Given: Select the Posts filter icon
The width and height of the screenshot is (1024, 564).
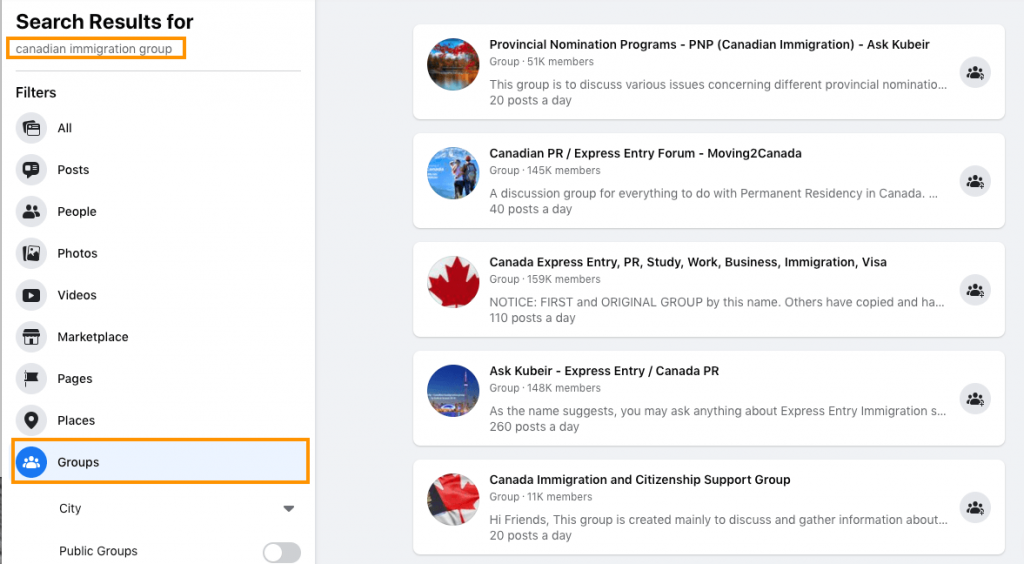Looking at the screenshot, I should 31,170.
